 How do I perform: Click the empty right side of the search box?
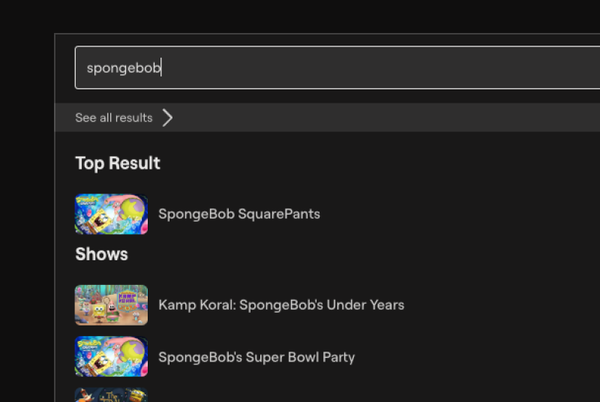pos(480,68)
